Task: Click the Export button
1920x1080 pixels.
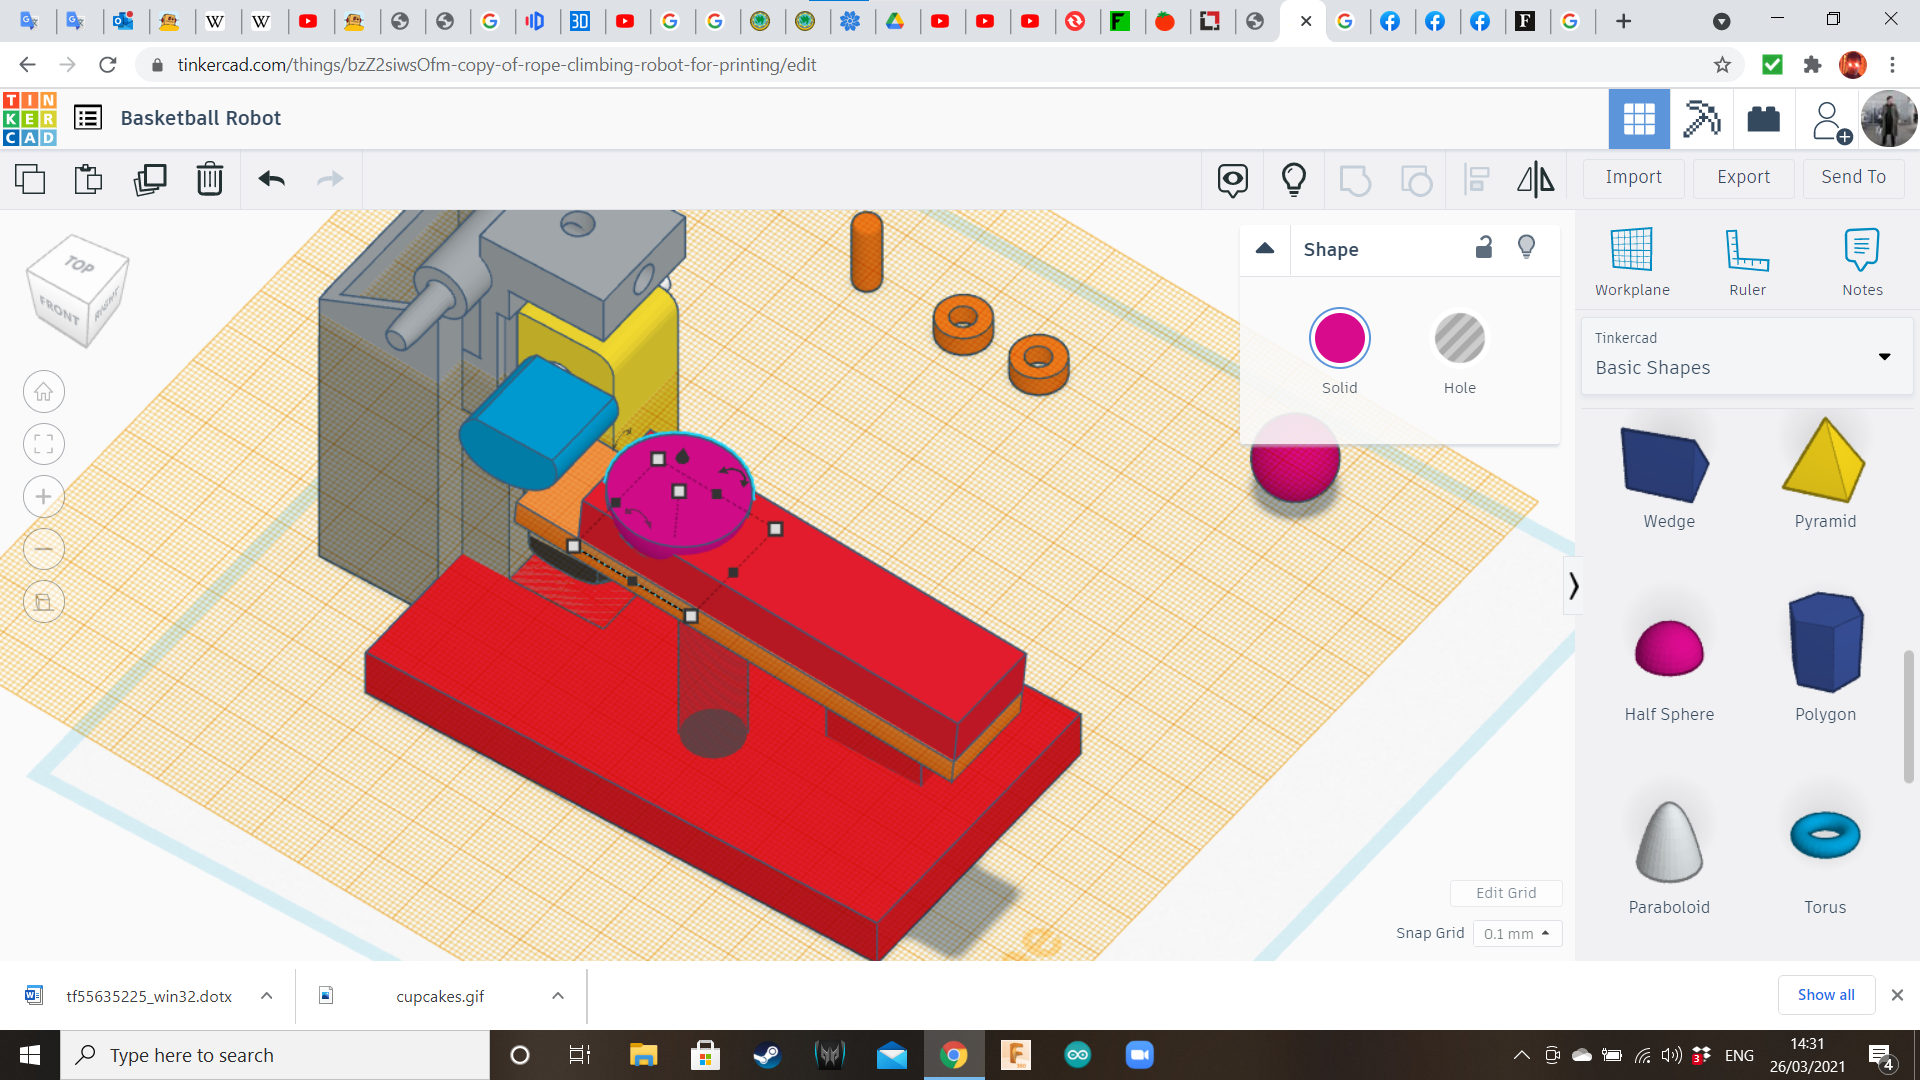Action: point(1742,177)
